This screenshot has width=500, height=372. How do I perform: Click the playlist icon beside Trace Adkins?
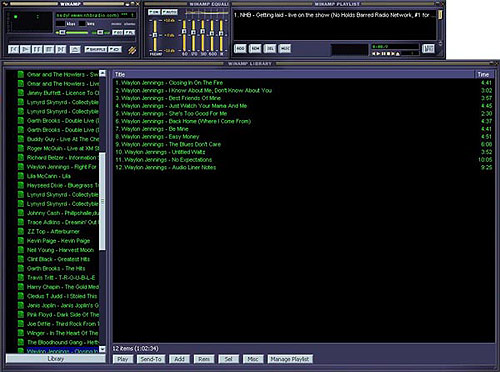(x=21, y=222)
